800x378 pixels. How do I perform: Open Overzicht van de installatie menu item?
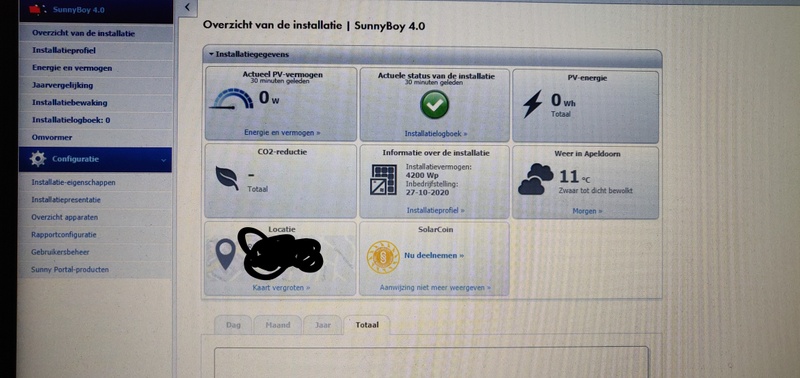coord(95,33)
